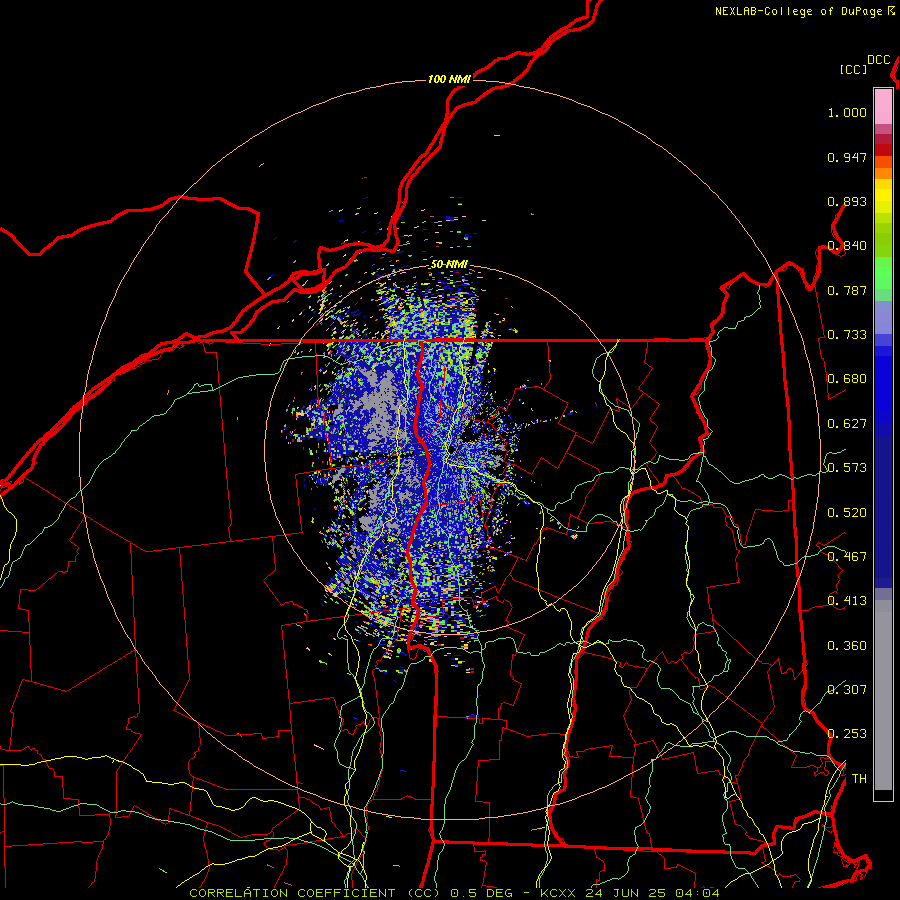Click the 50 NMI range ring label
This screenshot has height=900, width=900.
click(449, 265)
